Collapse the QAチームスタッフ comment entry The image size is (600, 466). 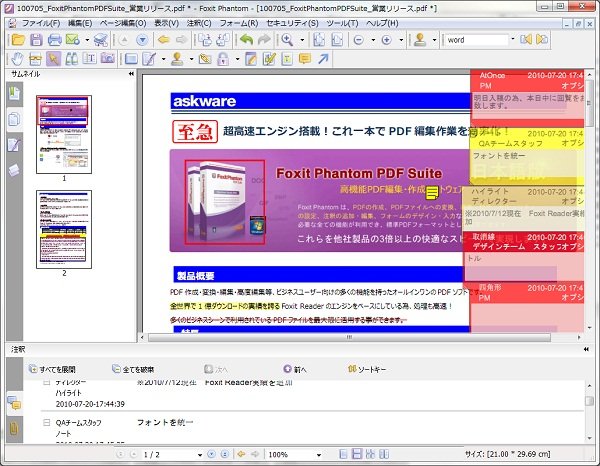[46, 422]
